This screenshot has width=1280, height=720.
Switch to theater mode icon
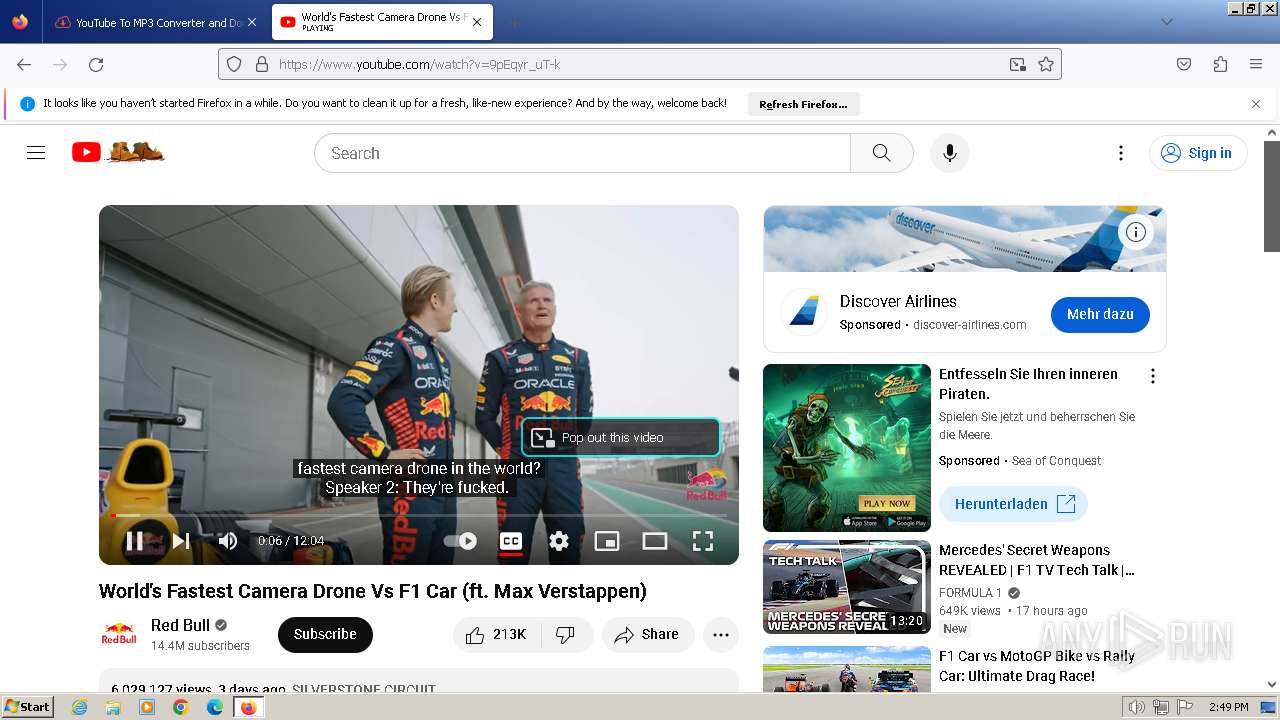(x=655, y=541)
